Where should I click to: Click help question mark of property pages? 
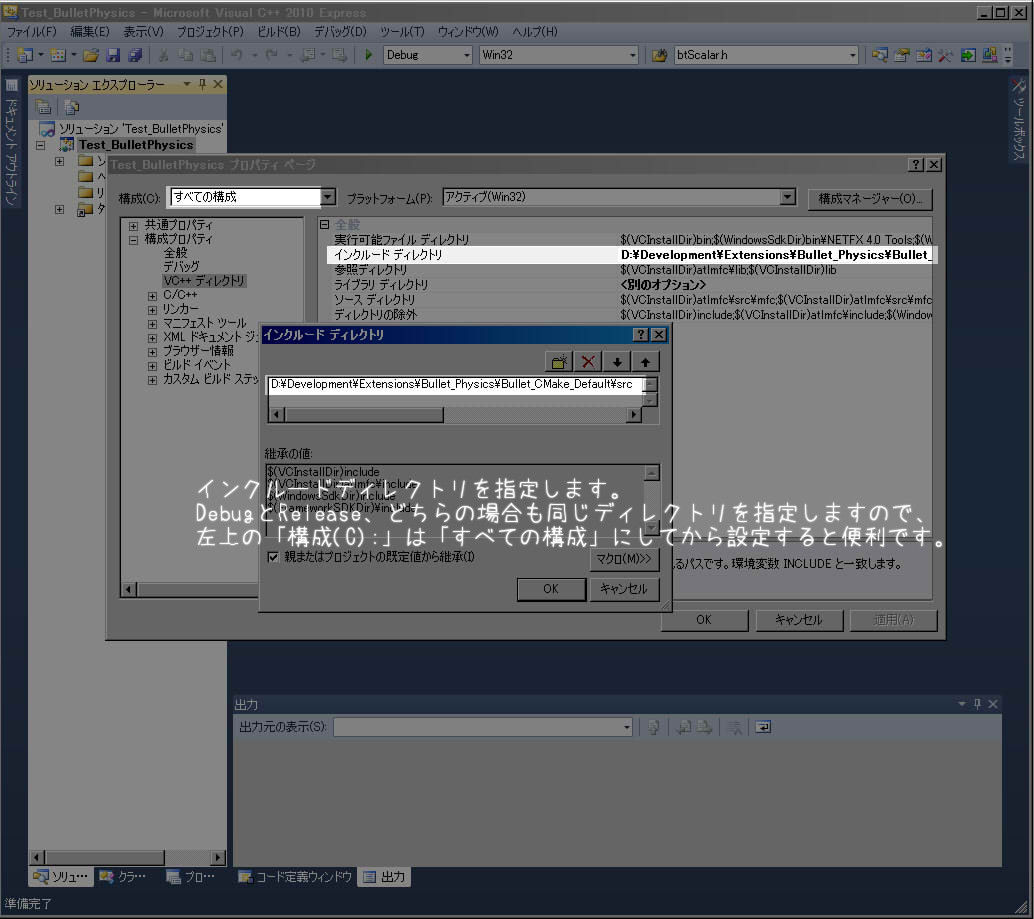coord(916,164)
